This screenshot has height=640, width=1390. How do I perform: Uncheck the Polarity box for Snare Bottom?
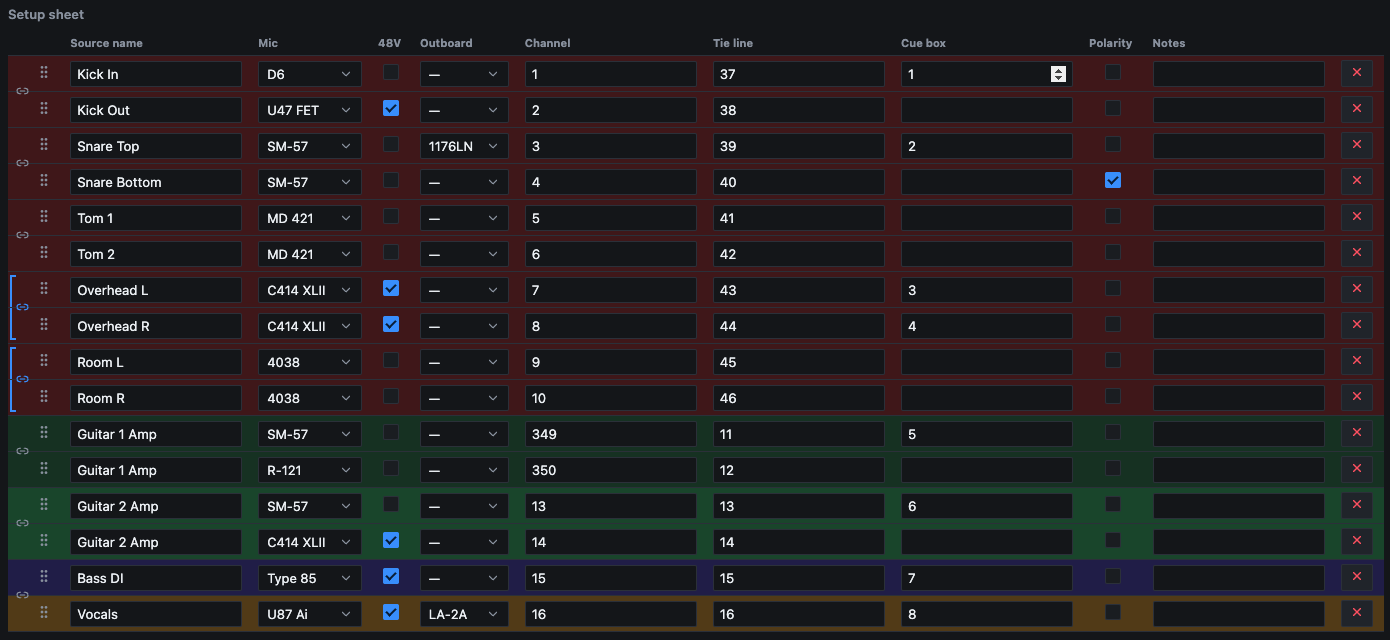(1113, 180)
